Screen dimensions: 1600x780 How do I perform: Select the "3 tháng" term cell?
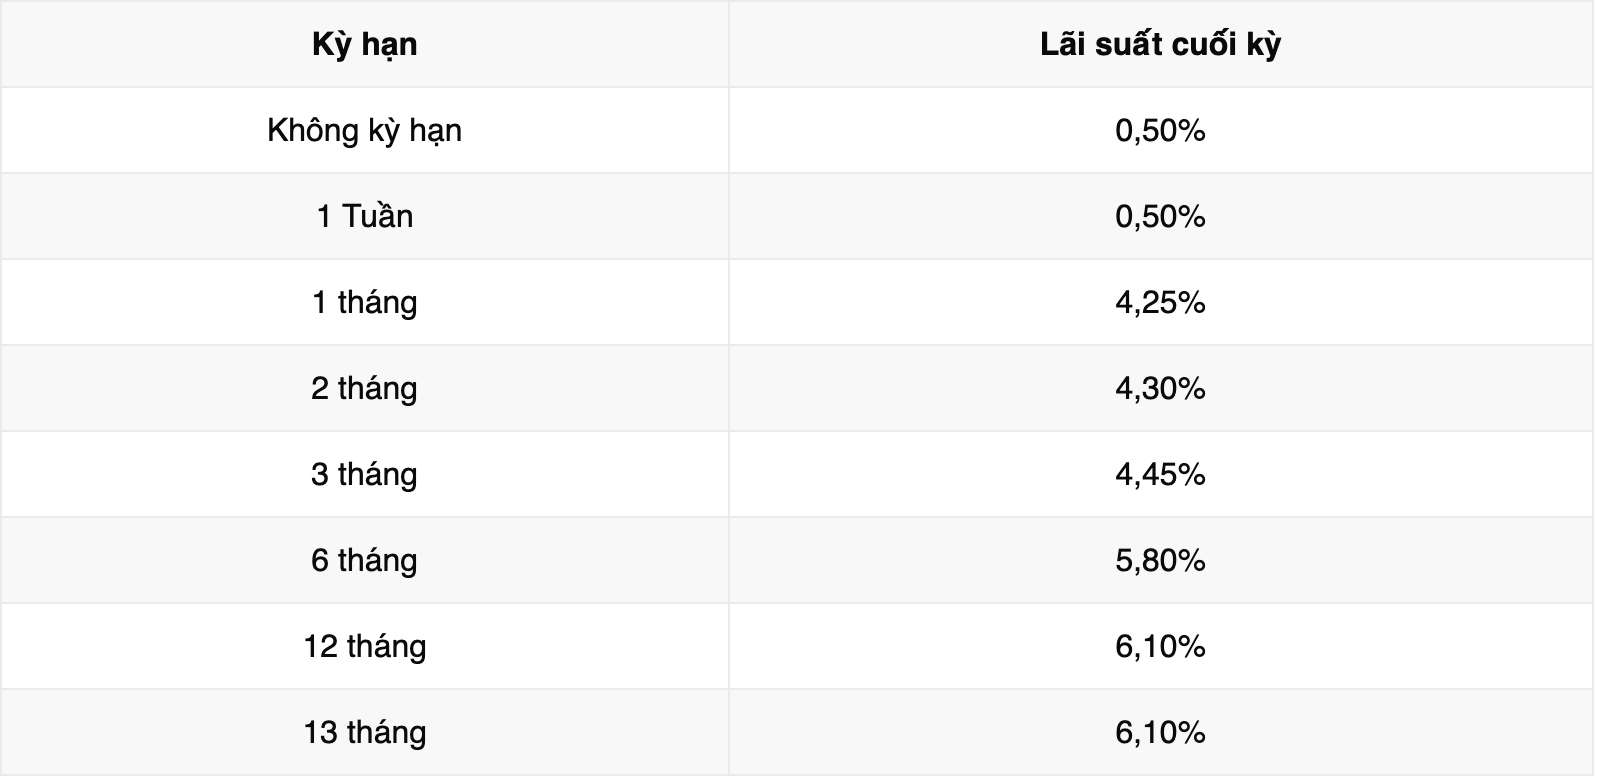(365, 475)
